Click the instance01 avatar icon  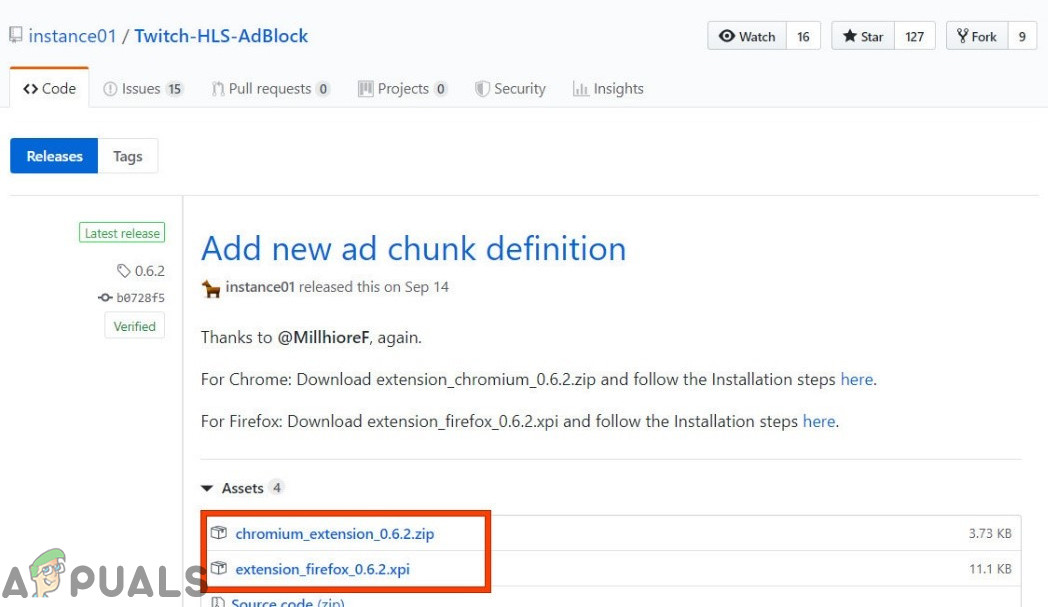[x=211, y=288]
